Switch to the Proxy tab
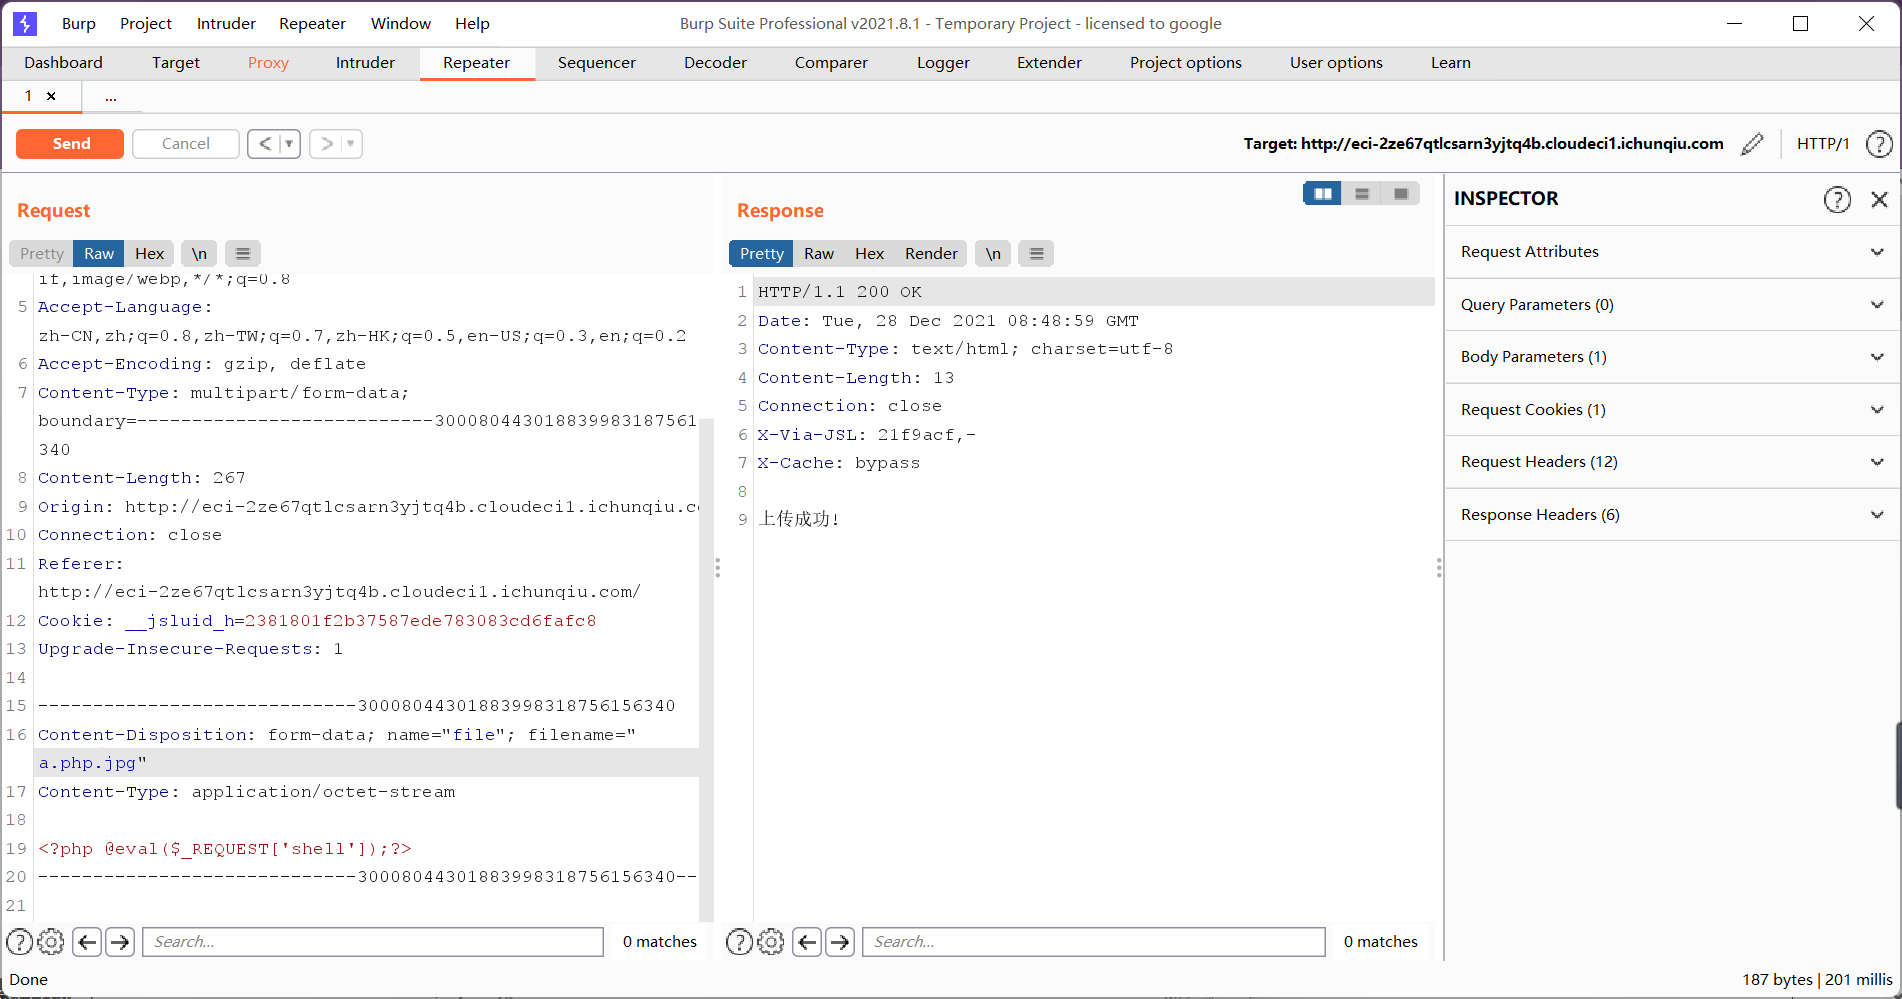This screenshot has height=999, width=1902. tap(268, 63)
